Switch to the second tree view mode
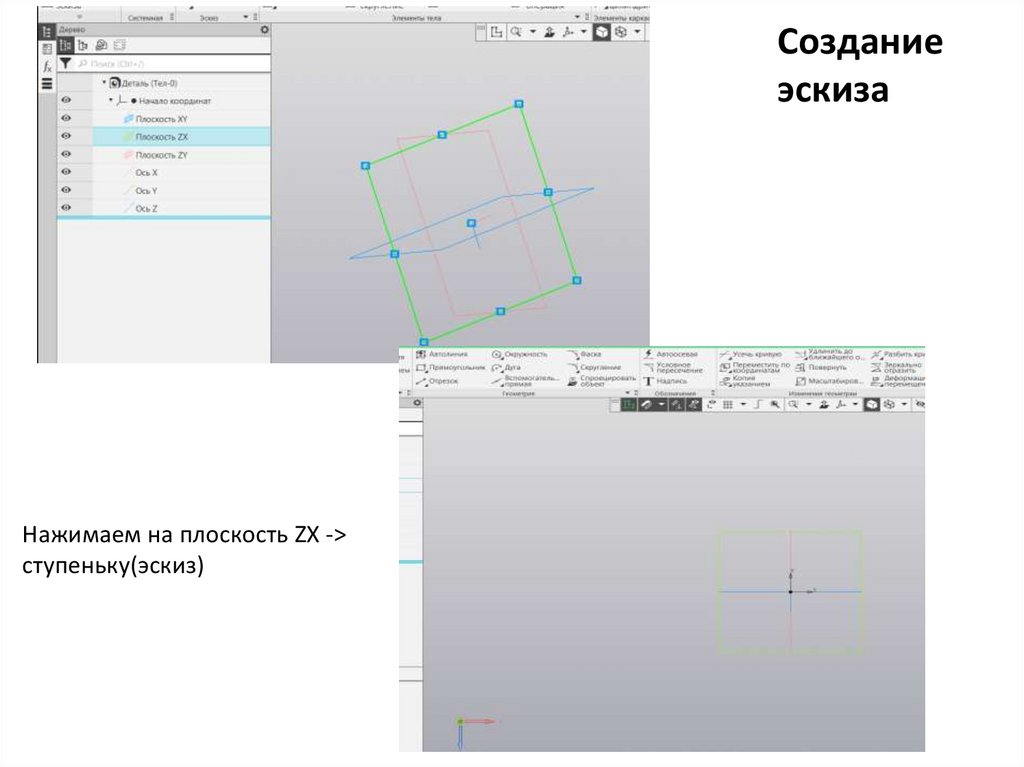The width and height of the screenshot is (1024, 767). [82, 45]
